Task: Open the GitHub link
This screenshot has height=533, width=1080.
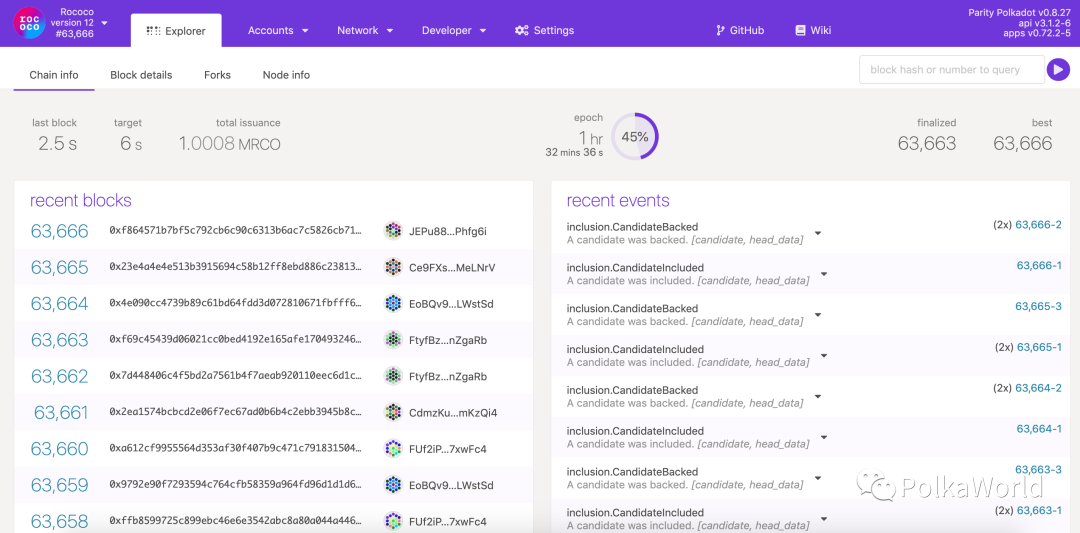Action: 740,30
